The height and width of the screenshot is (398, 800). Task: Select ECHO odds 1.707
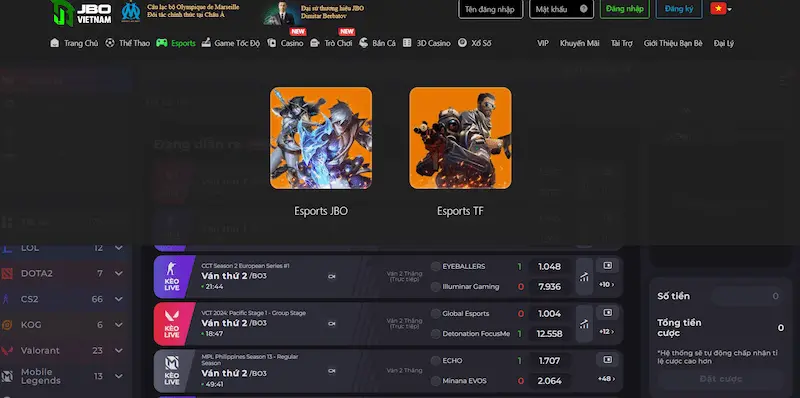click(x=549, y=361)
